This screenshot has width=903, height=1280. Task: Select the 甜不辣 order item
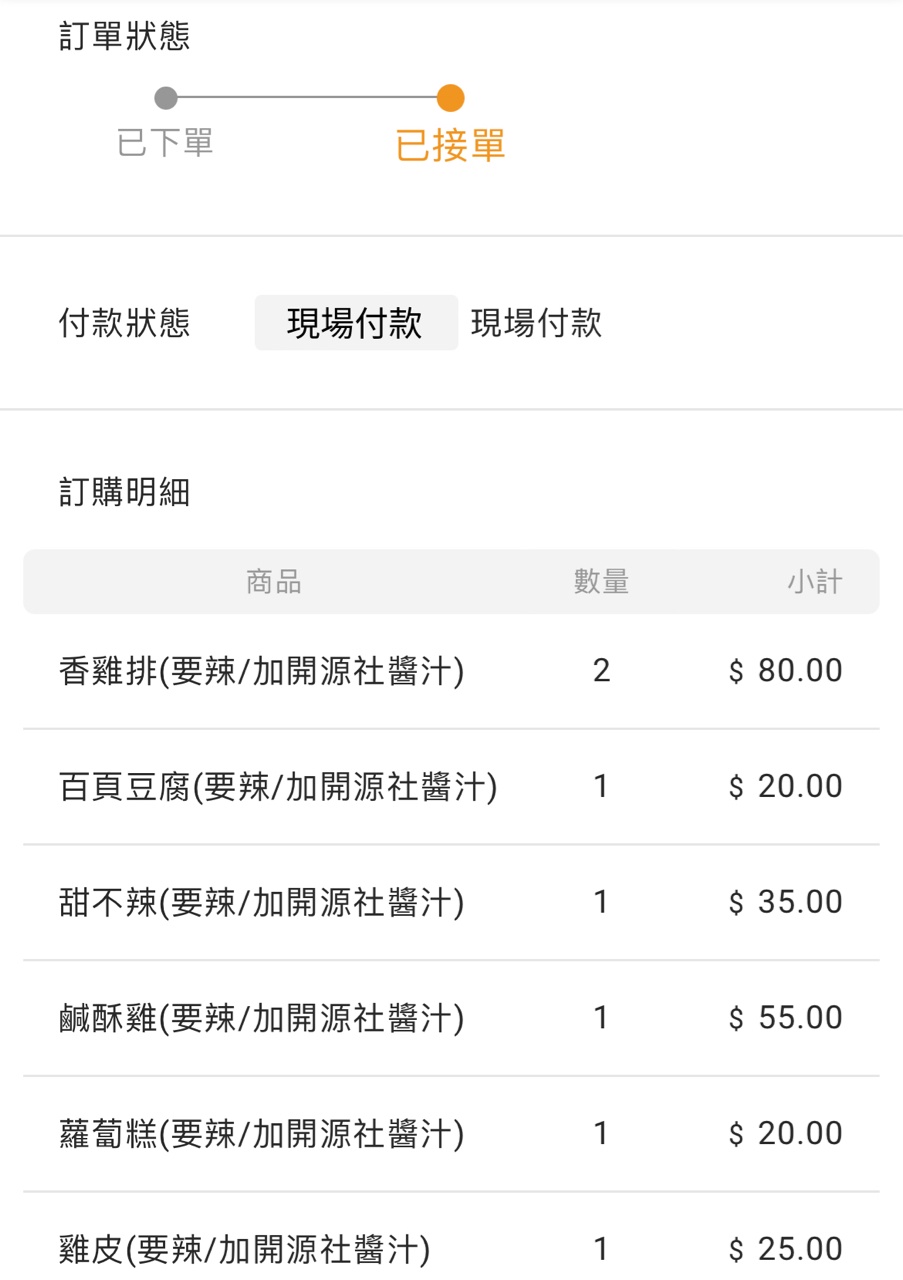pos(261,903)
